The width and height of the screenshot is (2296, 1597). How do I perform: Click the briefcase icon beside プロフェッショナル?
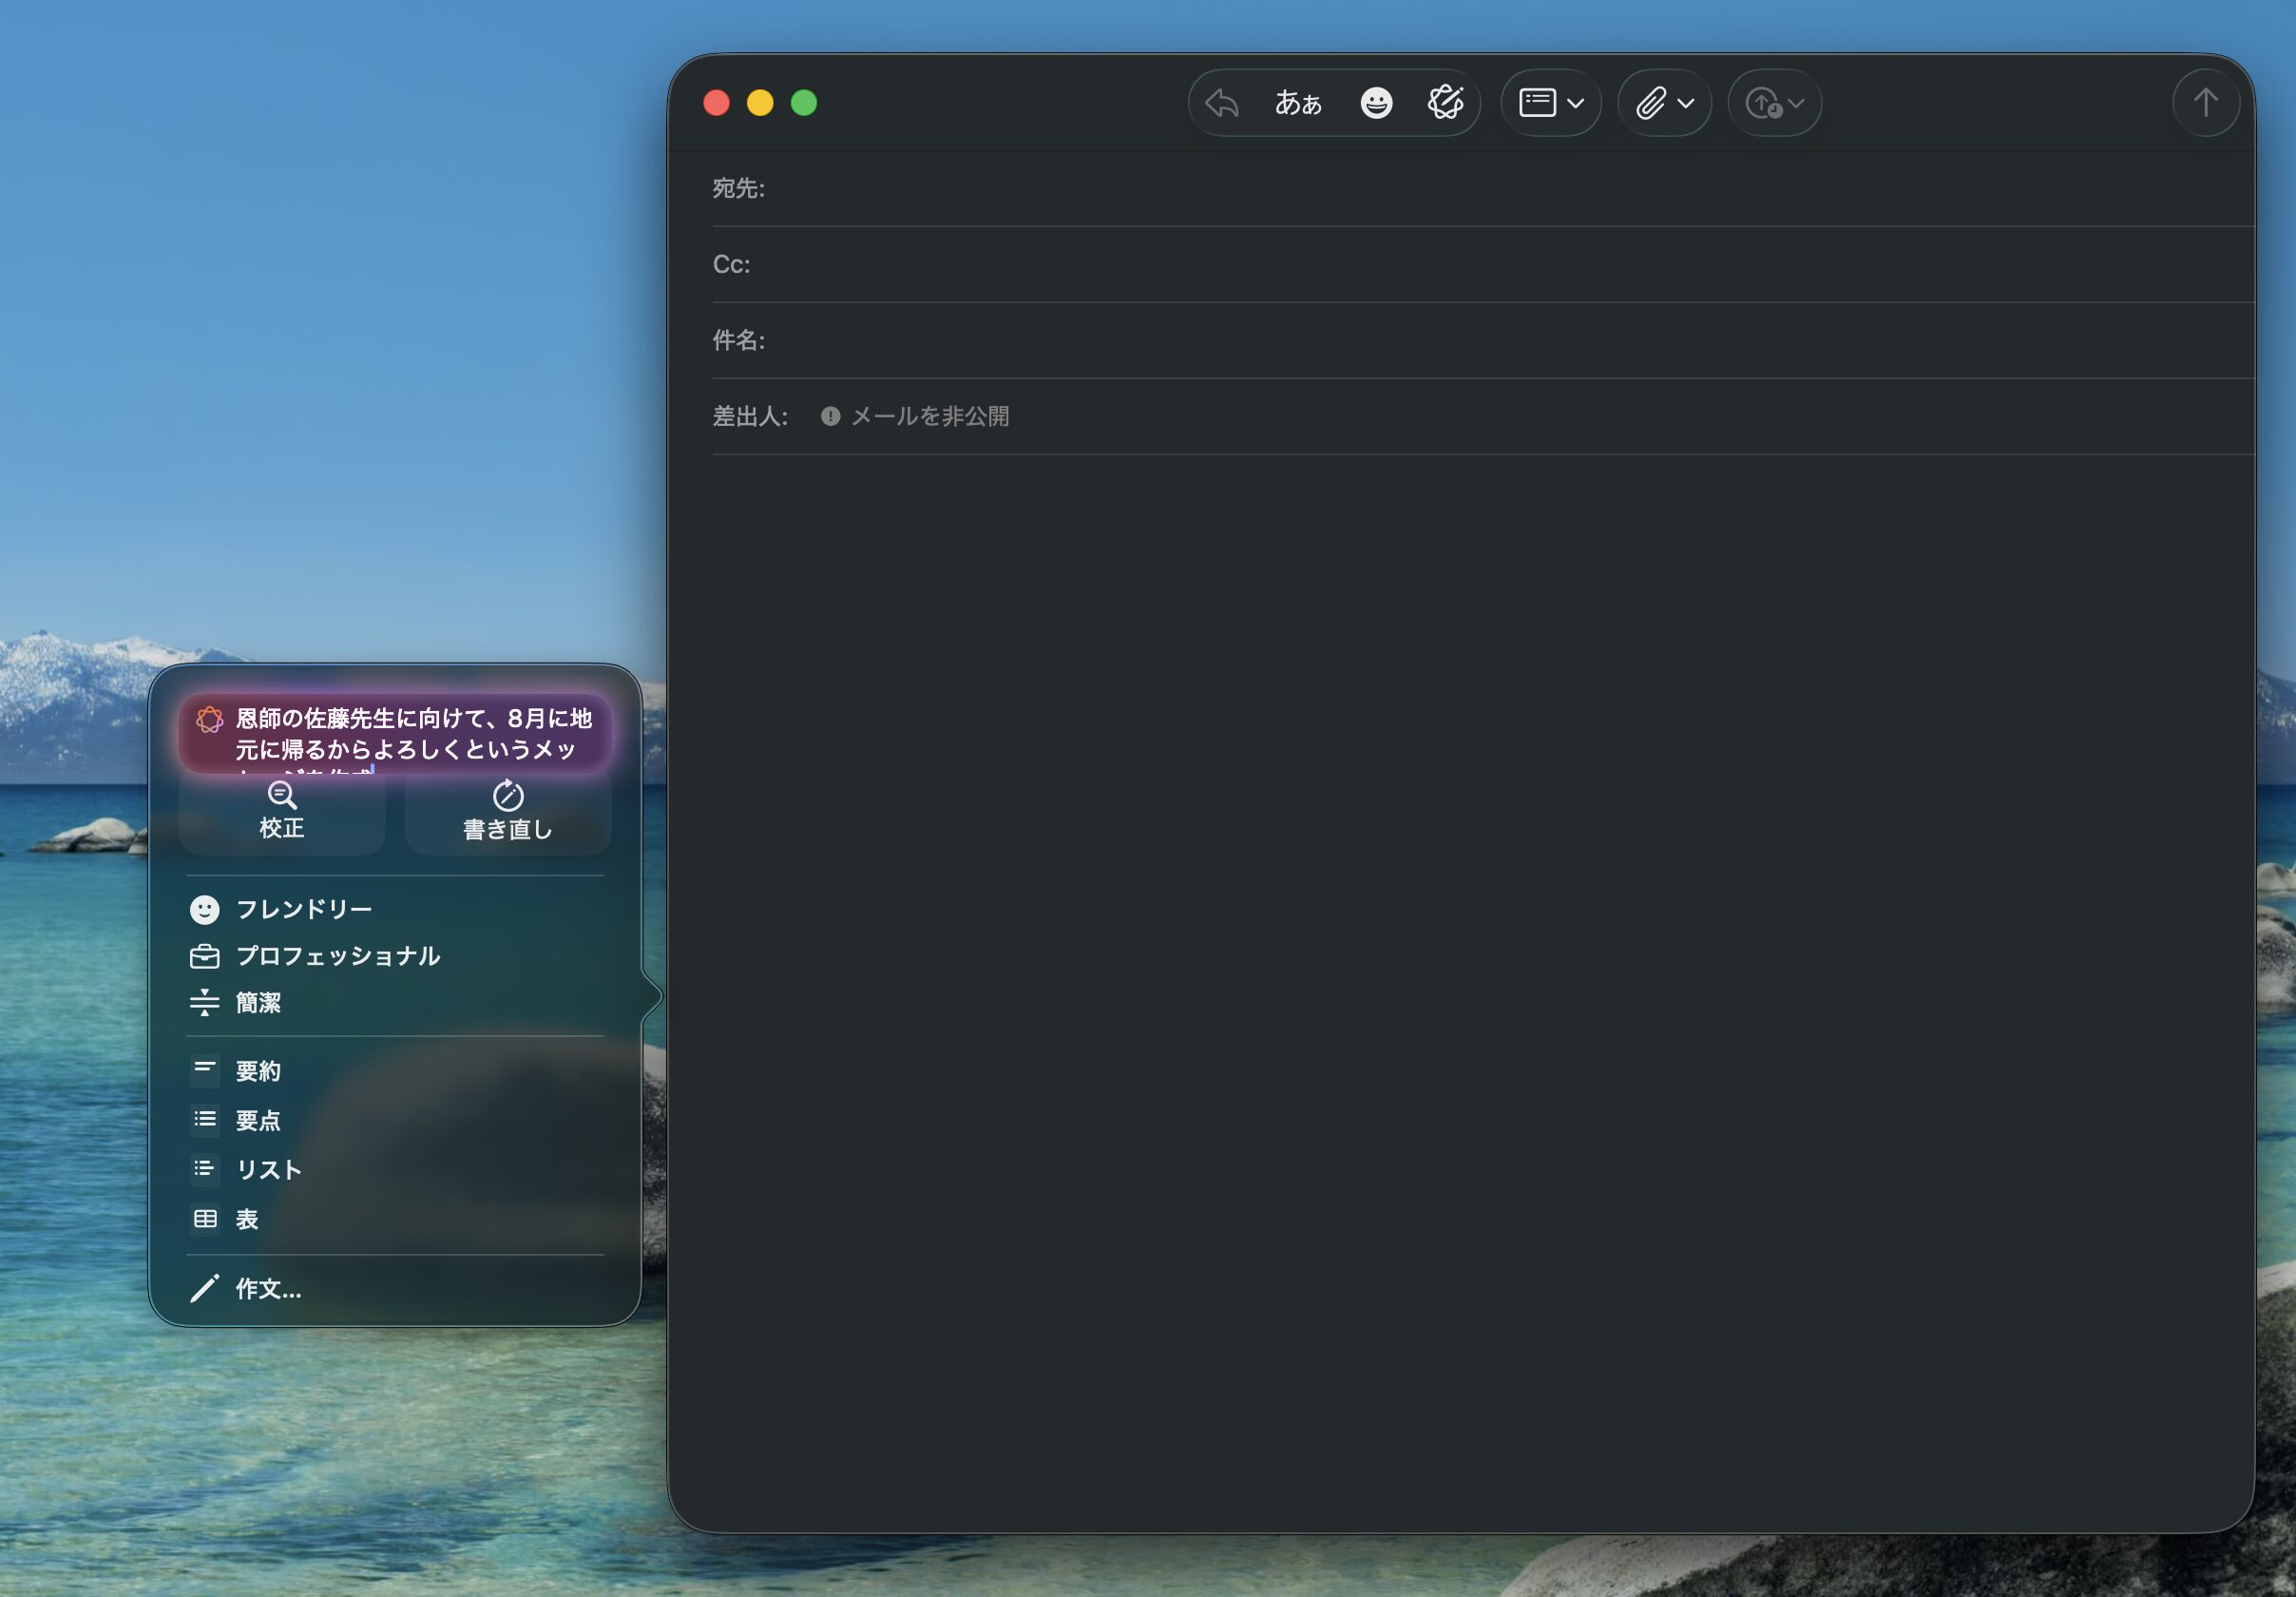[204, 956]
